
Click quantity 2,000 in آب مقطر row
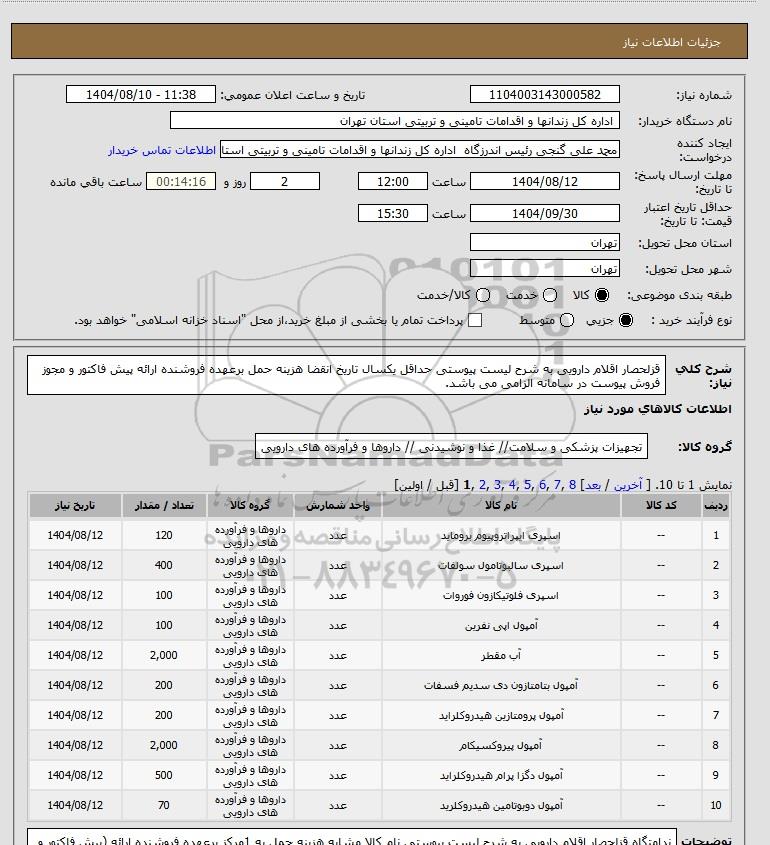tap(164, 655)
